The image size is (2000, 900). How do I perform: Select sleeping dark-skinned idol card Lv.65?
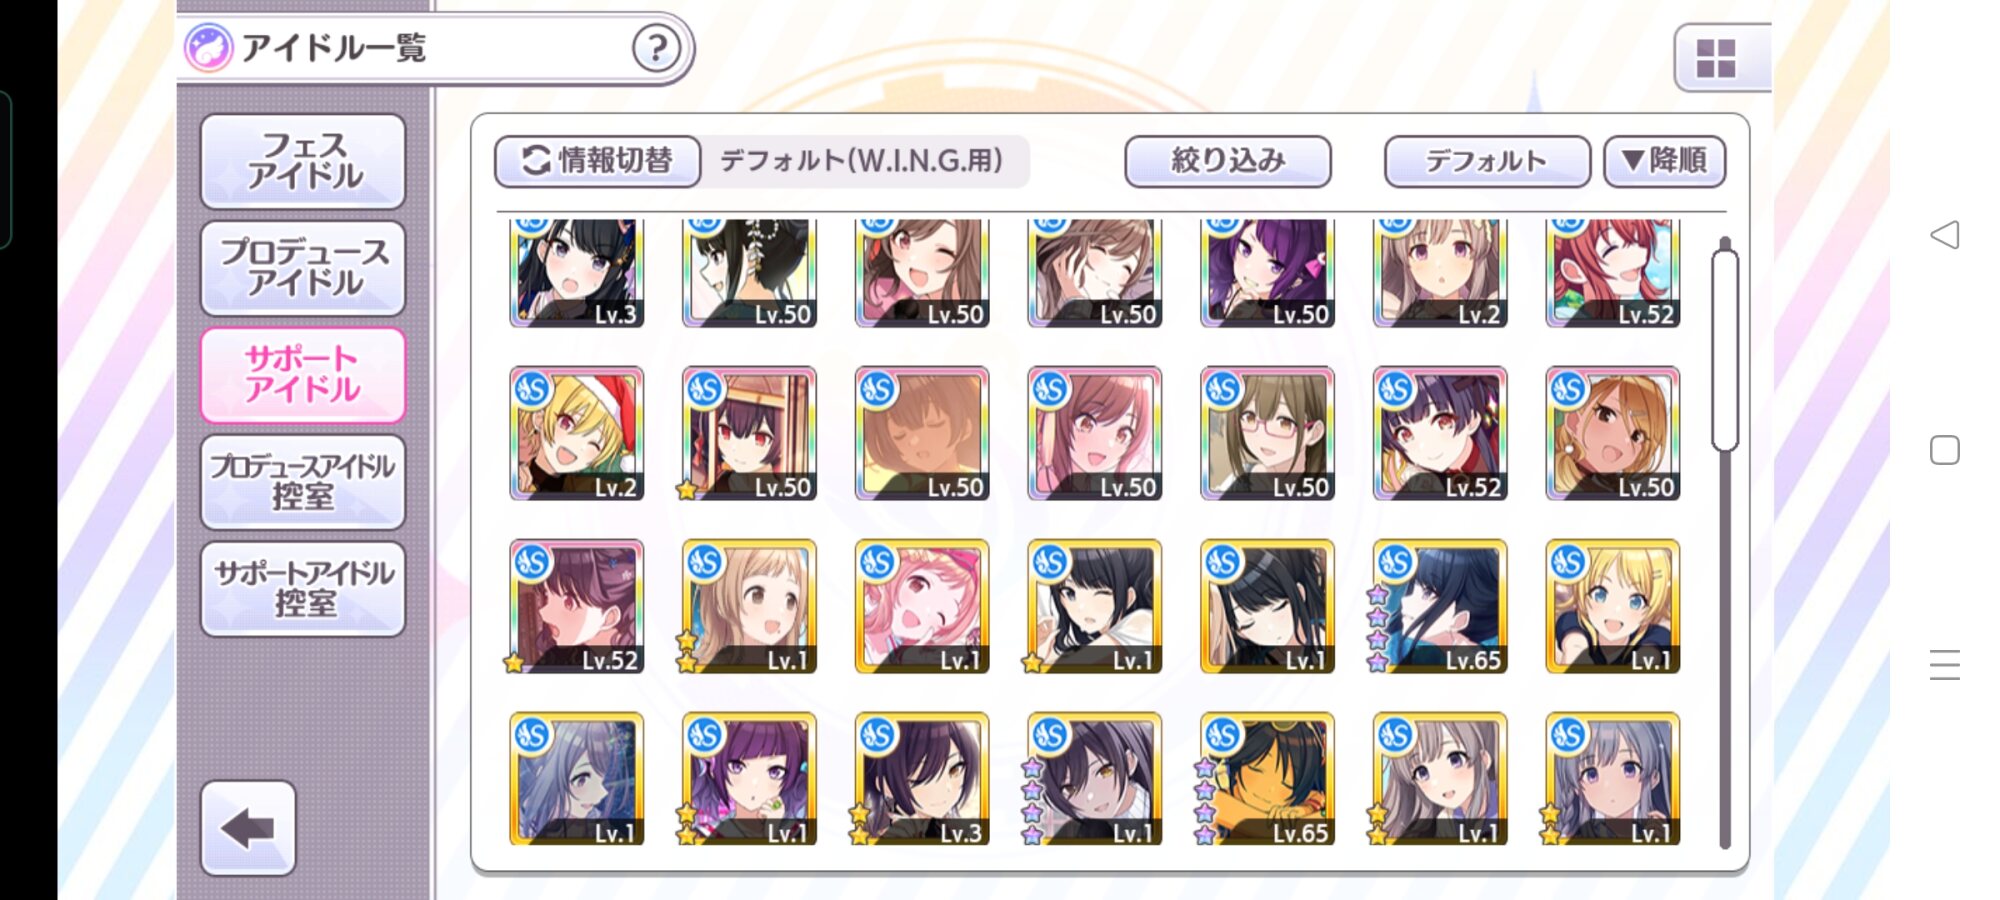(1267, 779)
